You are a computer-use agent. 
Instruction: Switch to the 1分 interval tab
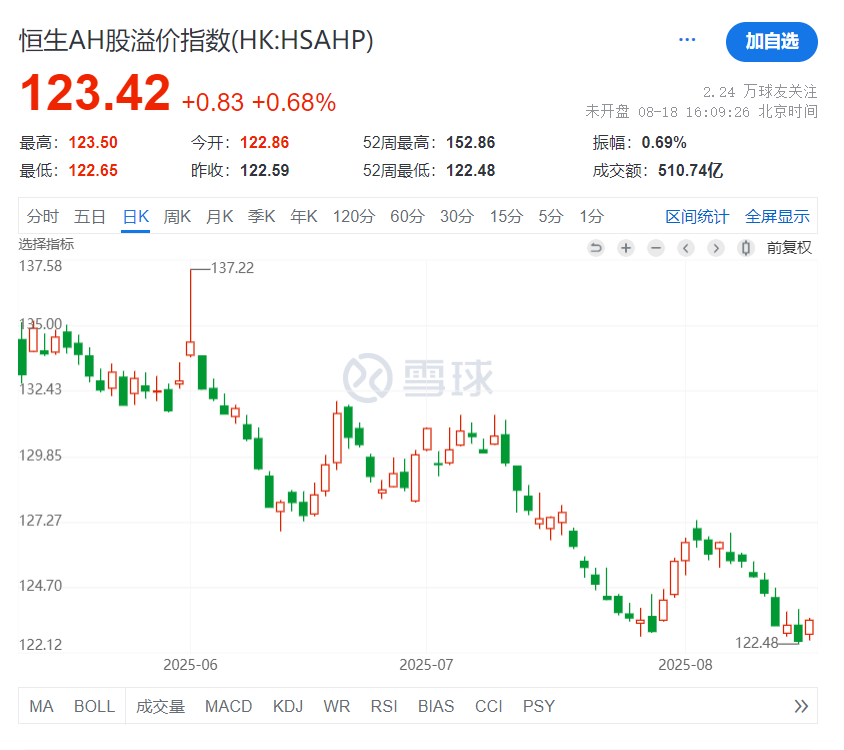click(592, 216)
